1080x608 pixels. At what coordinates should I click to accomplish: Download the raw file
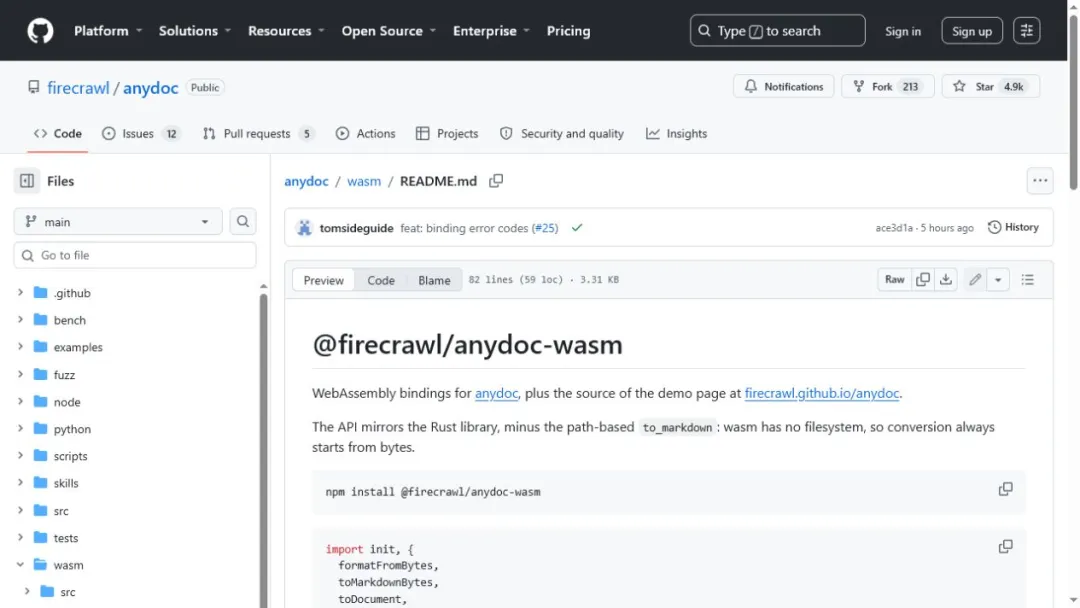pyautogui.click(x=946, y=280)
